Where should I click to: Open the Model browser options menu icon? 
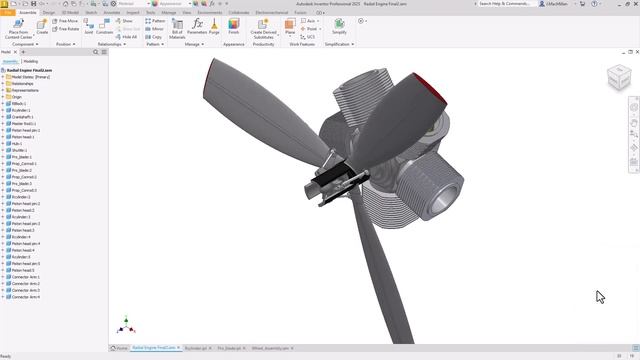tap(104, 52)
